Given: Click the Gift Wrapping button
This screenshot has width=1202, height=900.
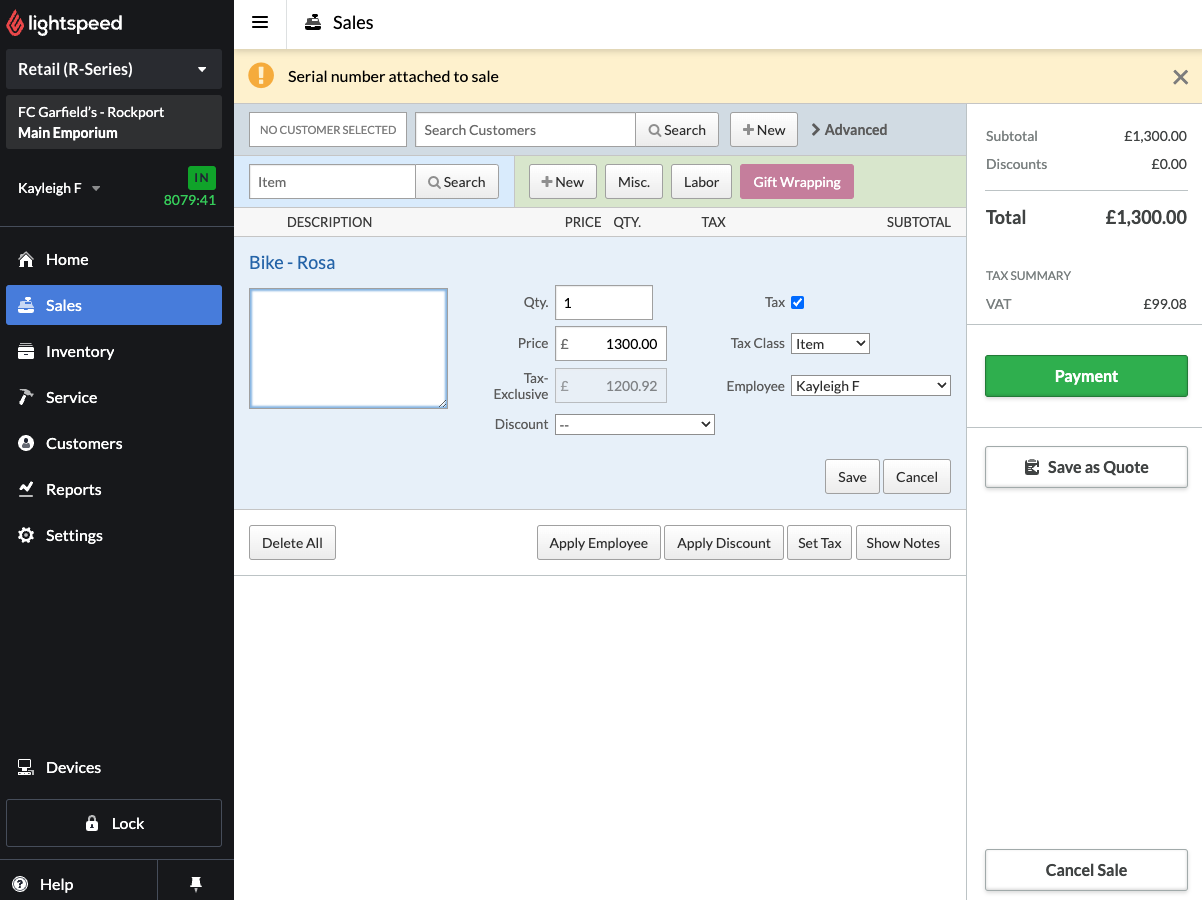Looking at the screenshot, I should coord(797,182).
